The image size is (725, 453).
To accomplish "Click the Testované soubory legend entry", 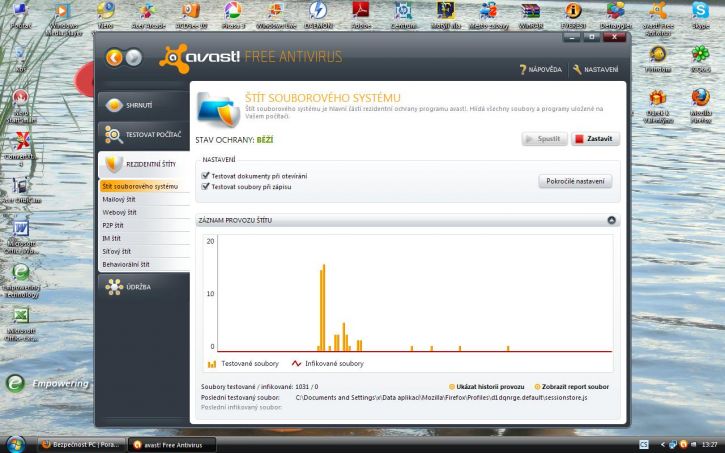I will [x=243, y=364].
